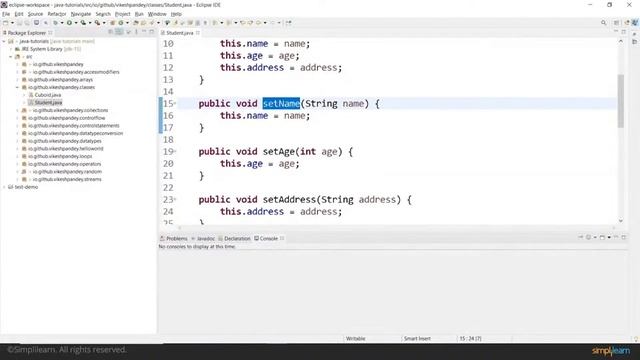Click the Open Type toolbar icon

pos(136,23)
